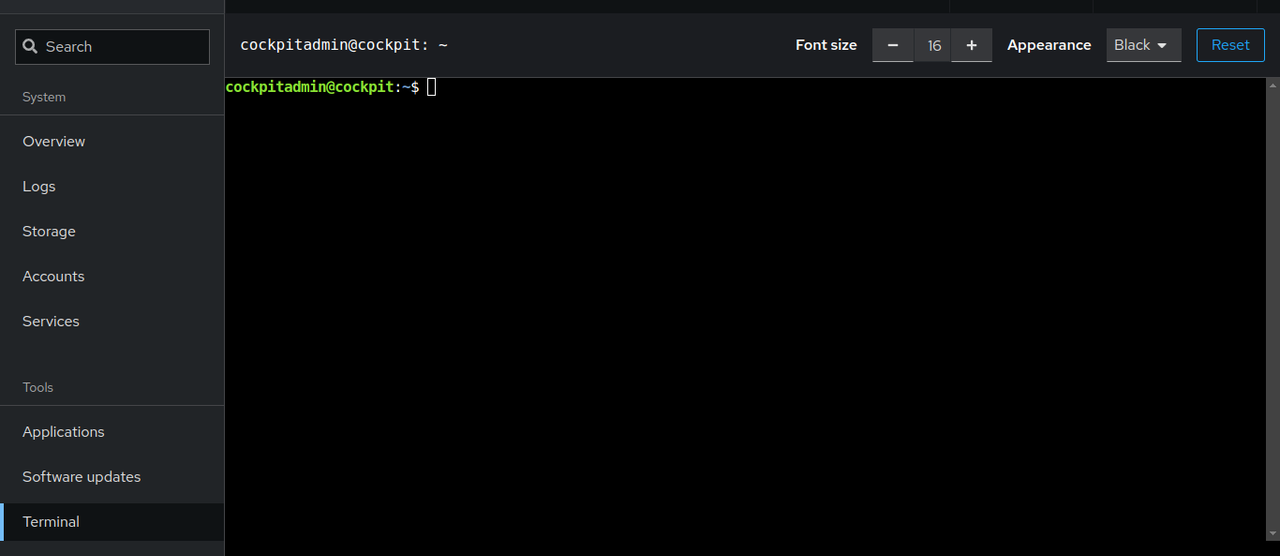Open the Storage section
This screenshot has height=556, width=1280.
click(112, 231)
